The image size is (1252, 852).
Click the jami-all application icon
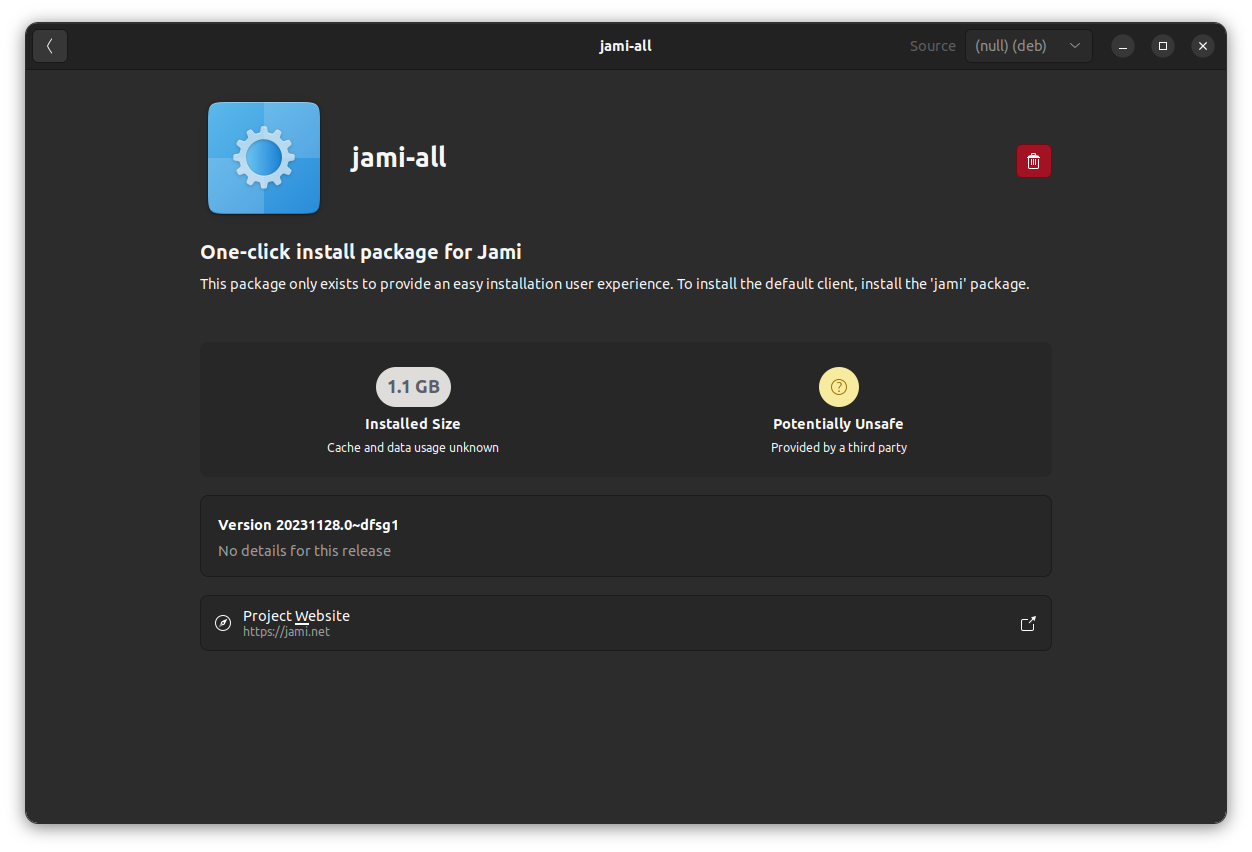(263, 157)
